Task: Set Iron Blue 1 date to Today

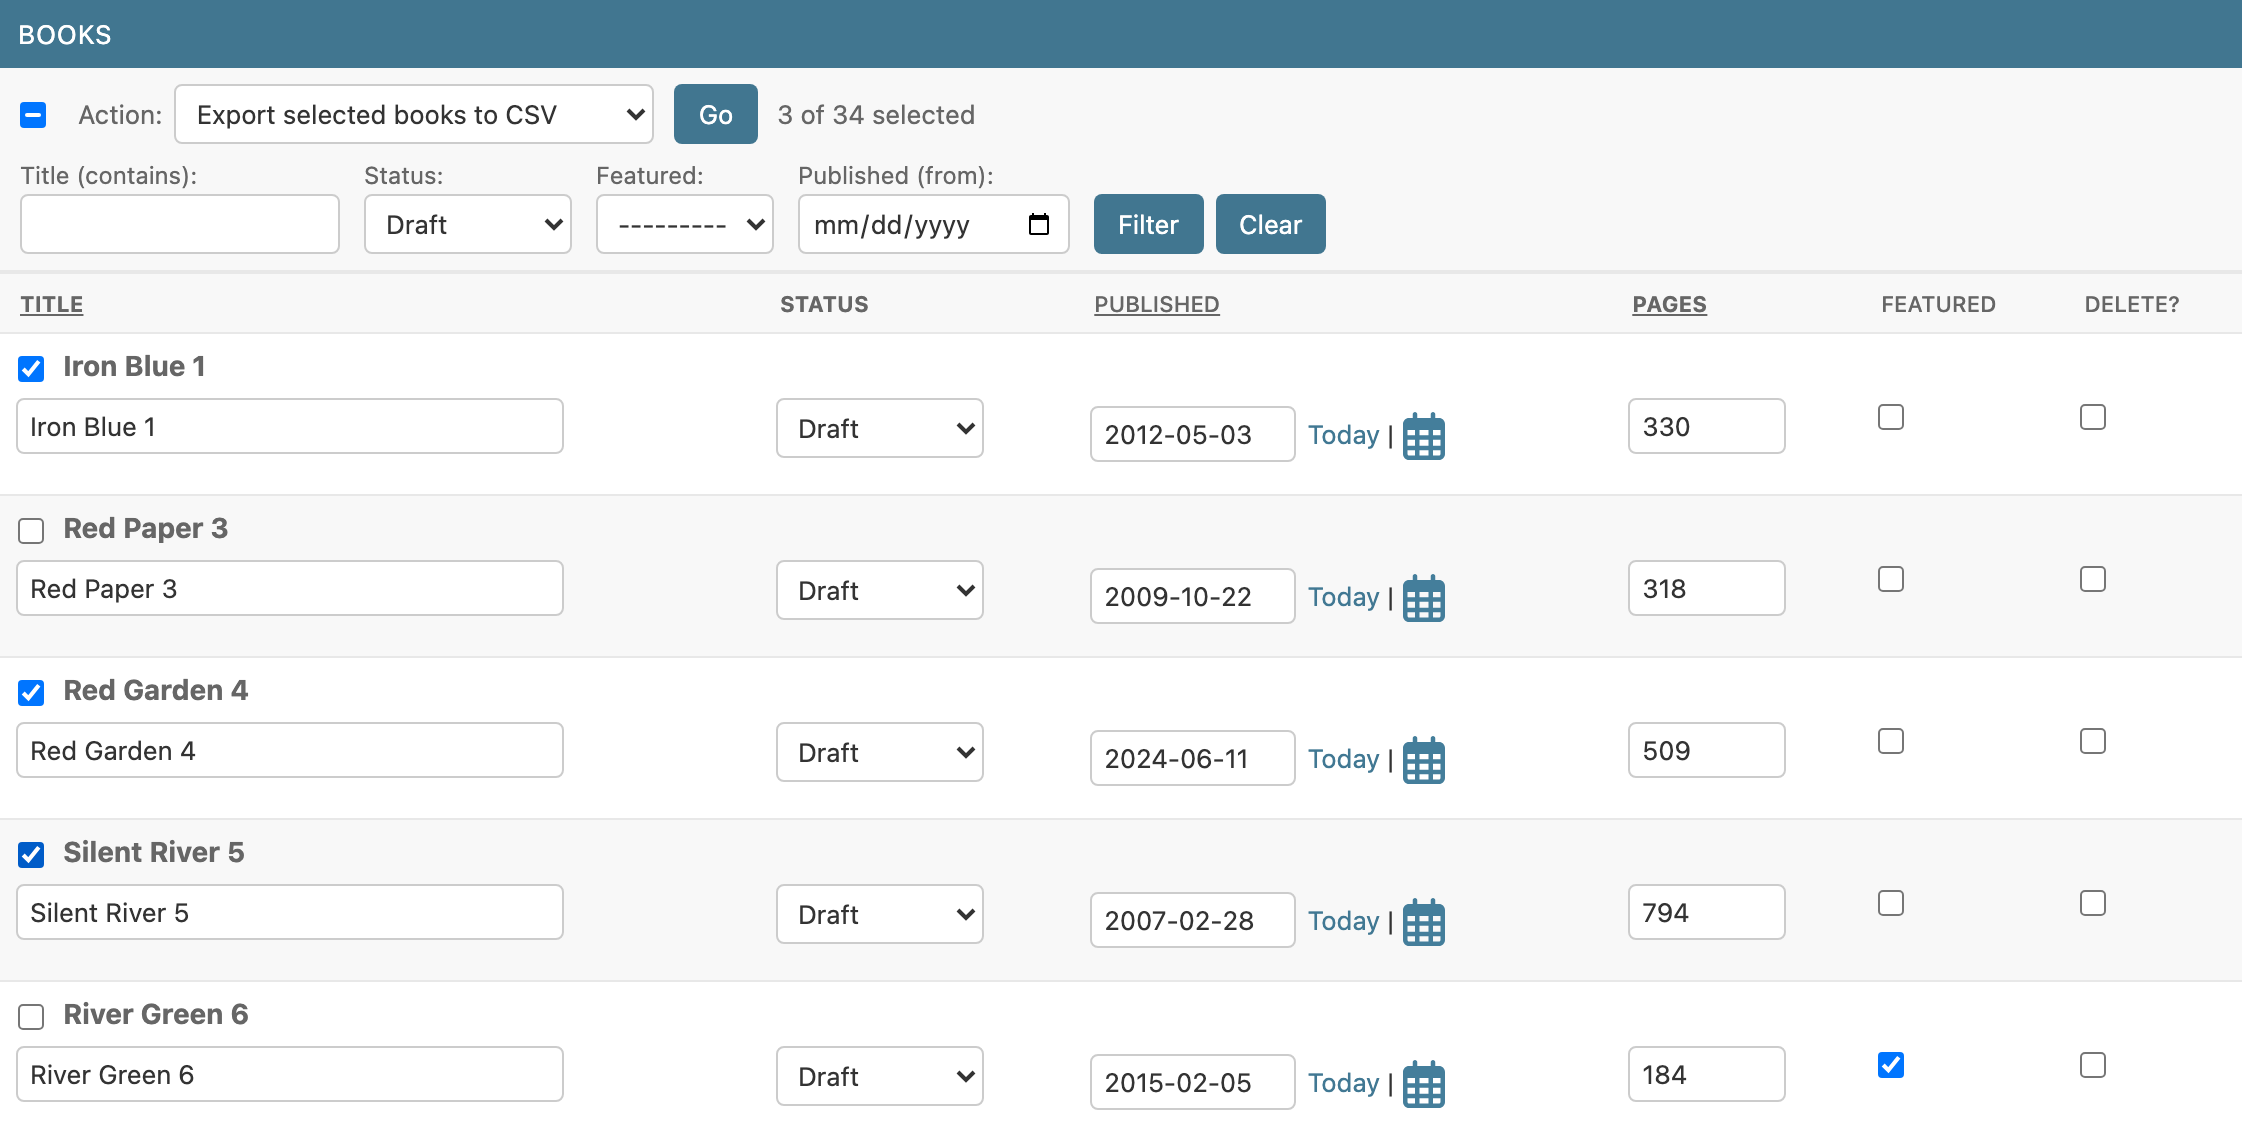Action: (x=1344, y=435)
